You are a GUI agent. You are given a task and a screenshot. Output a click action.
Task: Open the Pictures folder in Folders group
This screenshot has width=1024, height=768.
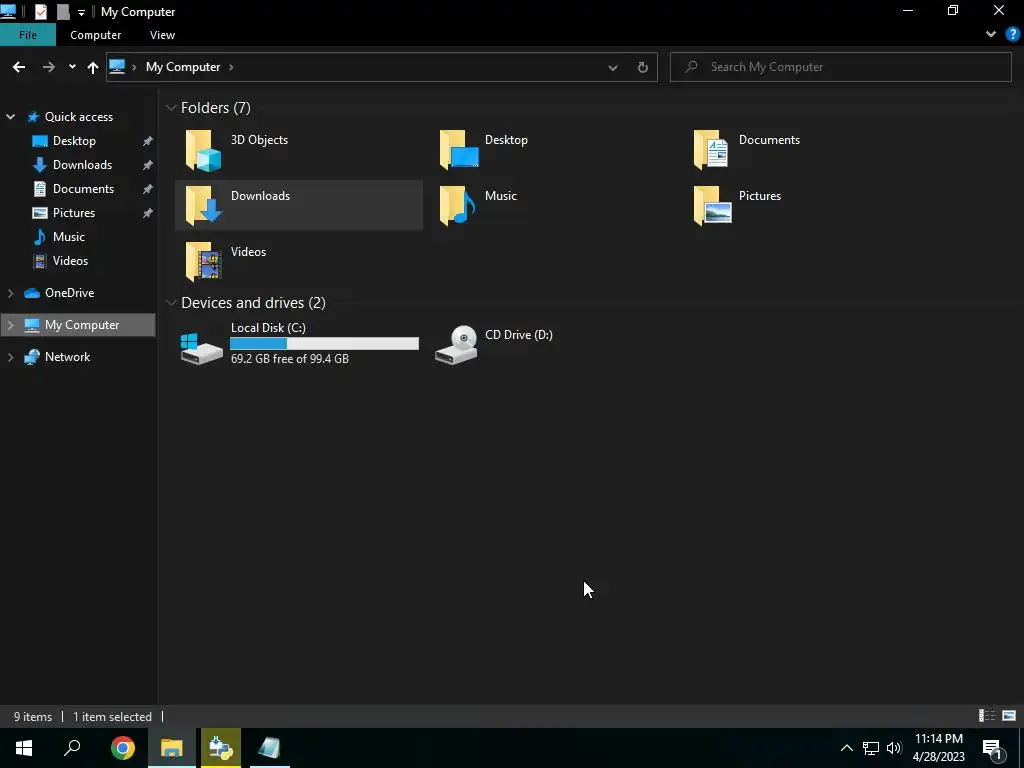[712, 206]
